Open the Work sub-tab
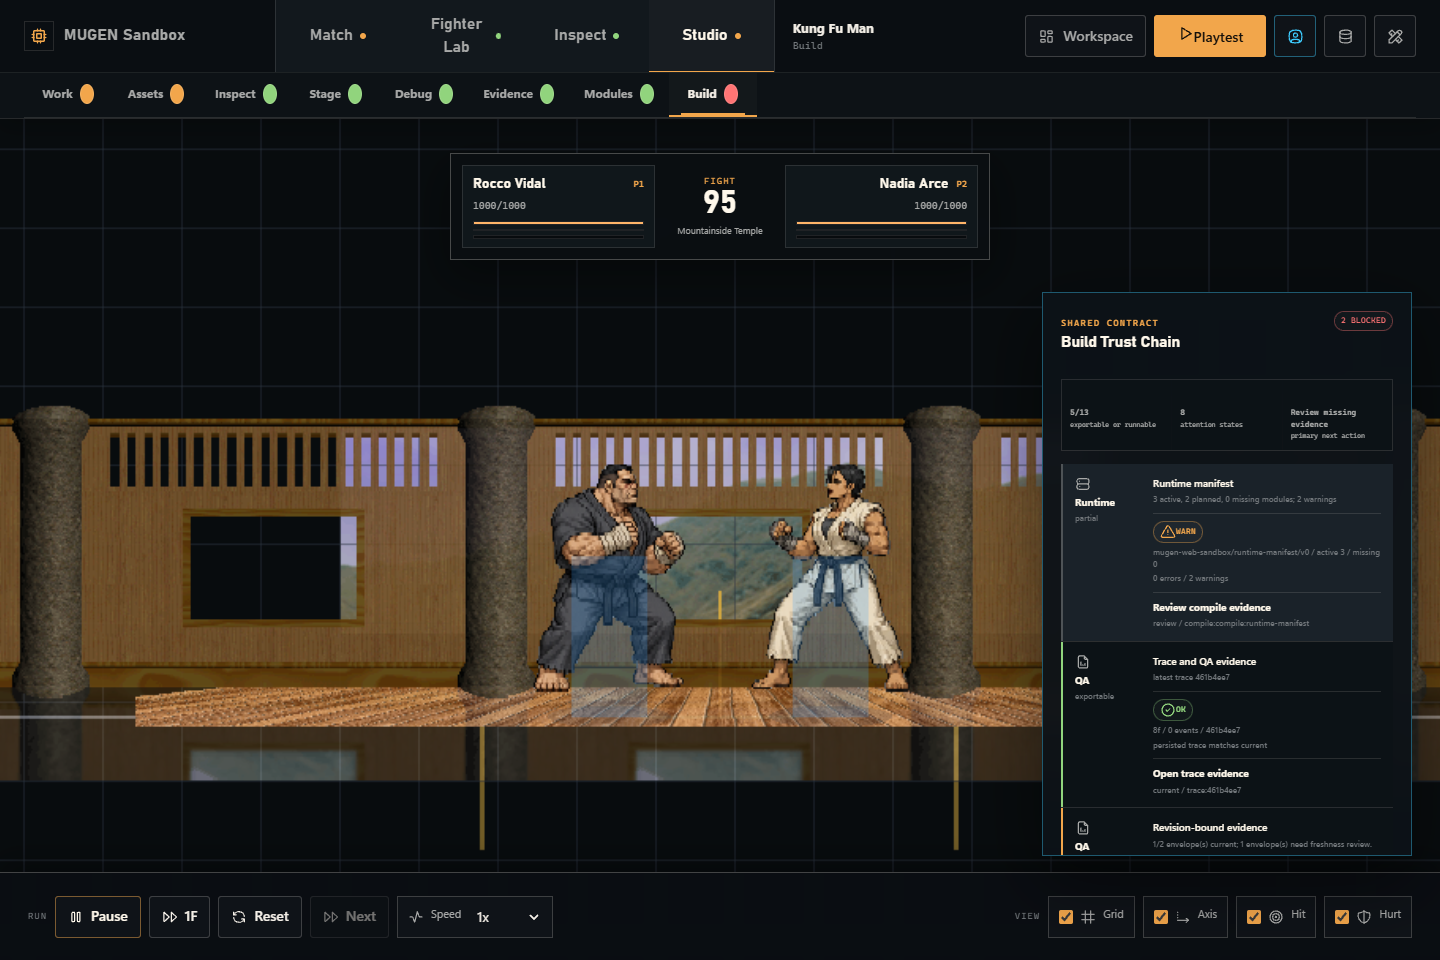Viewport: 1440px width, 960px height. (67, 94)
